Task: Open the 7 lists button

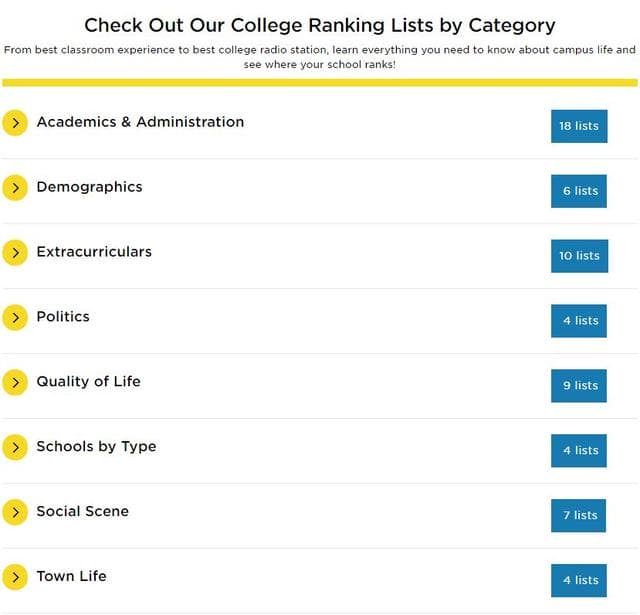Action: point(578,515)
